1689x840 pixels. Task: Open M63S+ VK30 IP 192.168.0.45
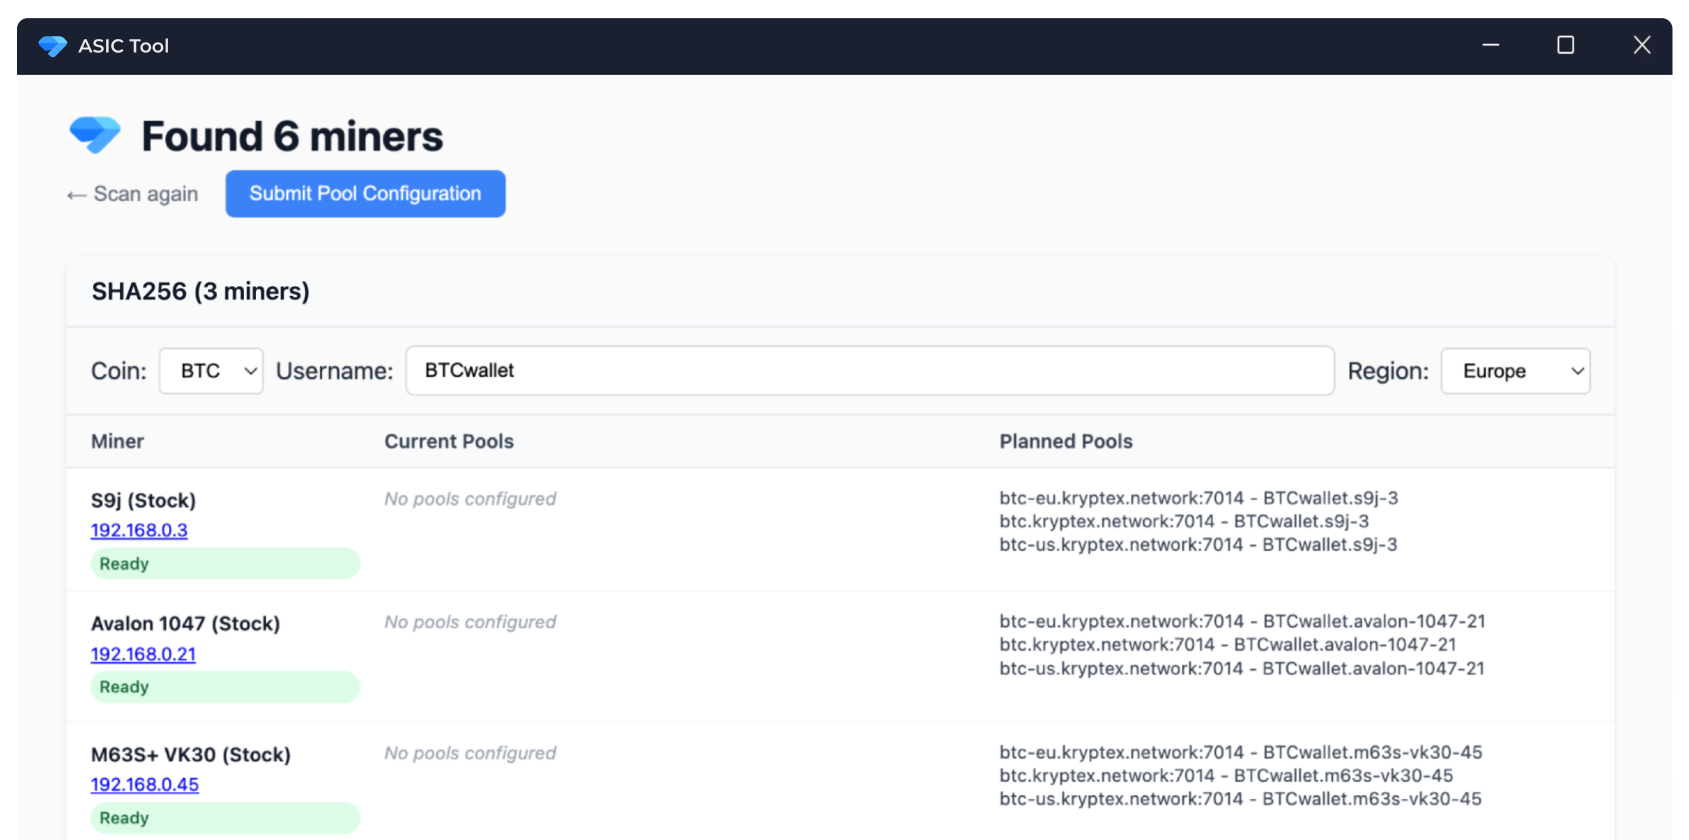point(145,785)
